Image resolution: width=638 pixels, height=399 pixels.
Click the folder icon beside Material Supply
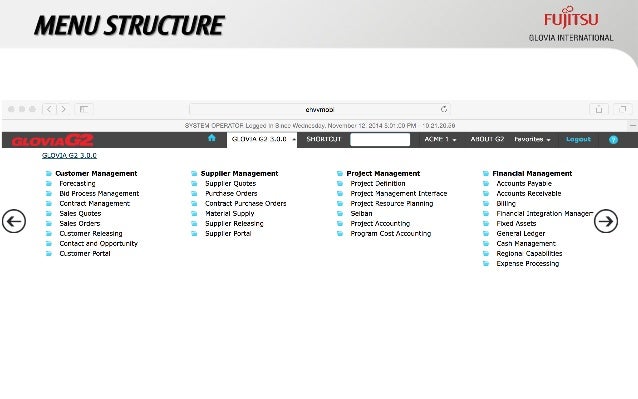coord(194,213)
